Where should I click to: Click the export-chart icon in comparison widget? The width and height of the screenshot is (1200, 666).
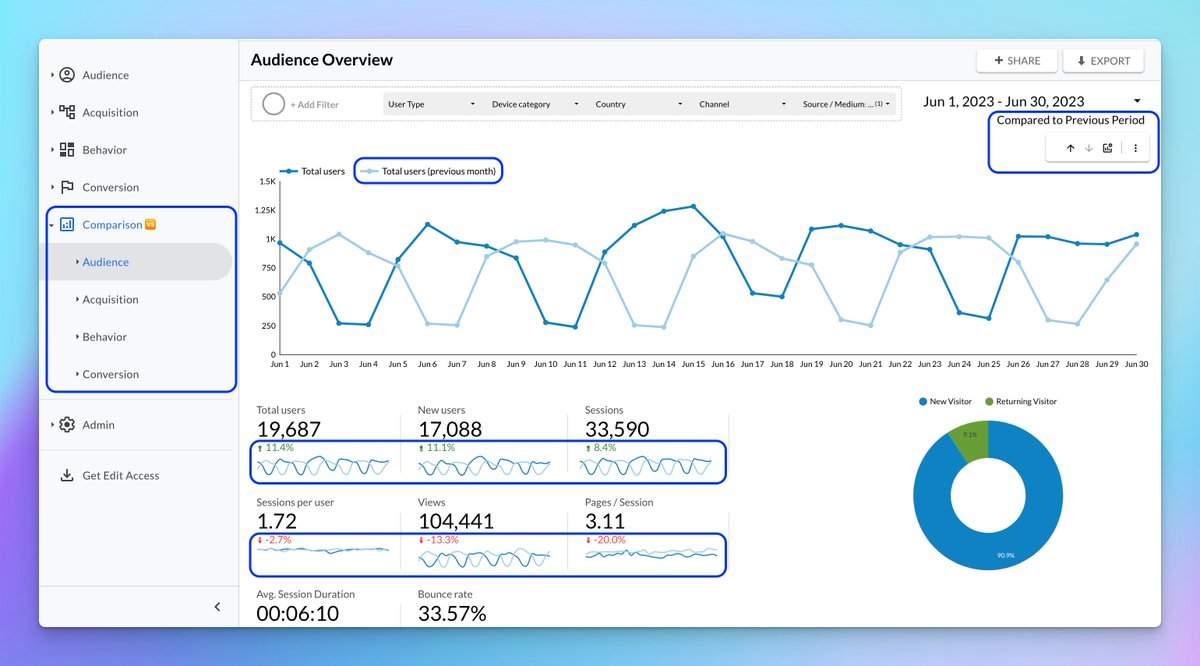(x=1107, y=147)
